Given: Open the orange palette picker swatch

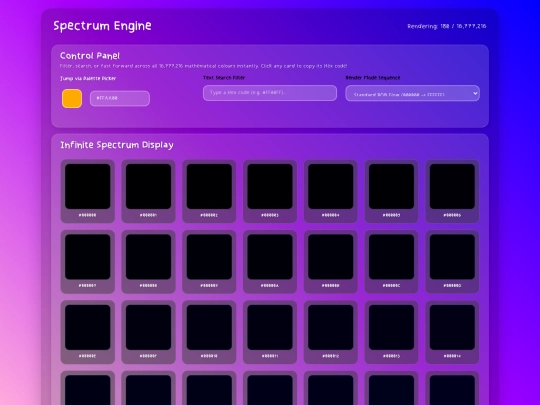Looking at the screenshot, I should (72, 98).
